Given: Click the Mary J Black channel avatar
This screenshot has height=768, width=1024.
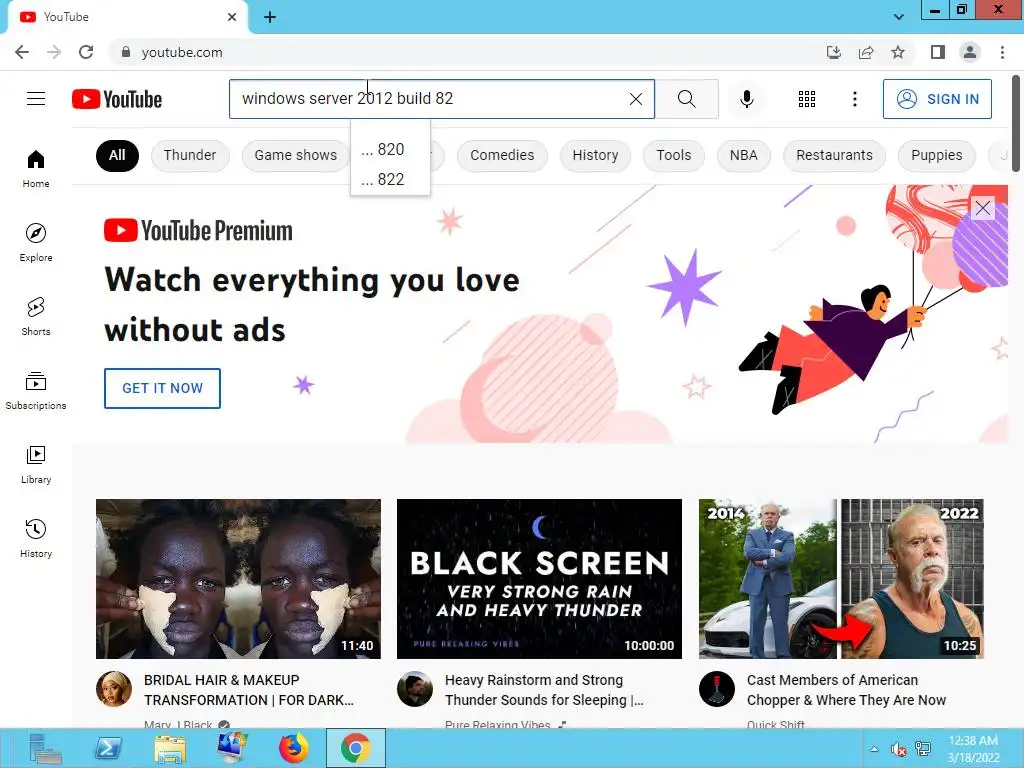Looking at the screenshot, I should 114,689.
